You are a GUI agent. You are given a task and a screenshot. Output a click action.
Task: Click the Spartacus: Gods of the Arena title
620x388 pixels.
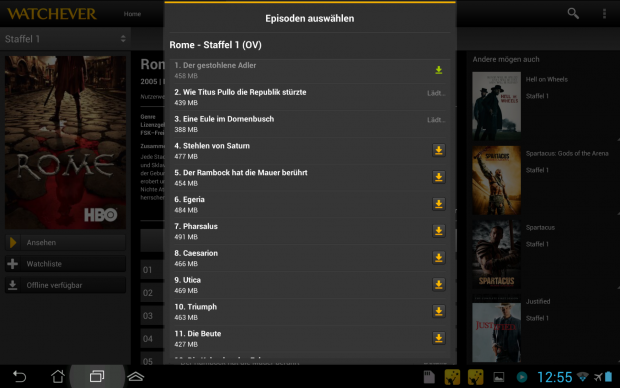click(x=567, y=153)
